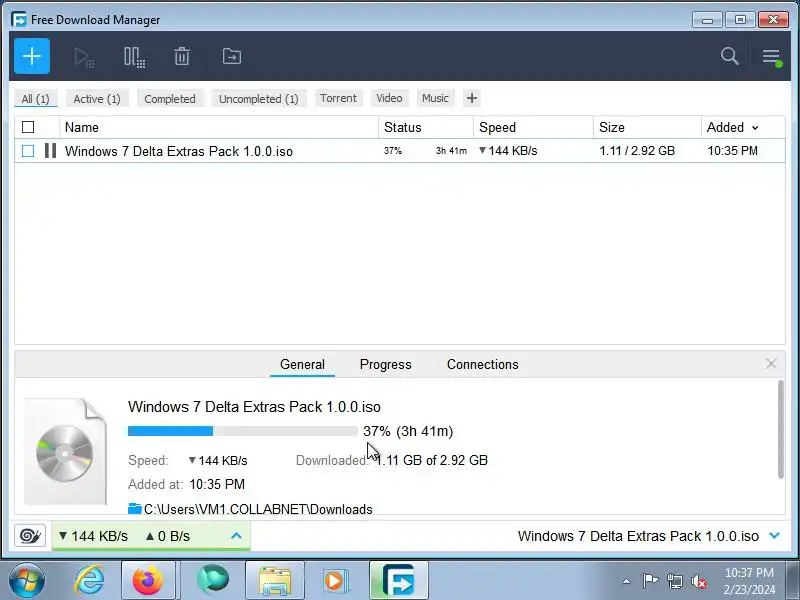This screenshot has height=600, width=800.
Task: Click the muted volume tray icon
Action: 699,581
